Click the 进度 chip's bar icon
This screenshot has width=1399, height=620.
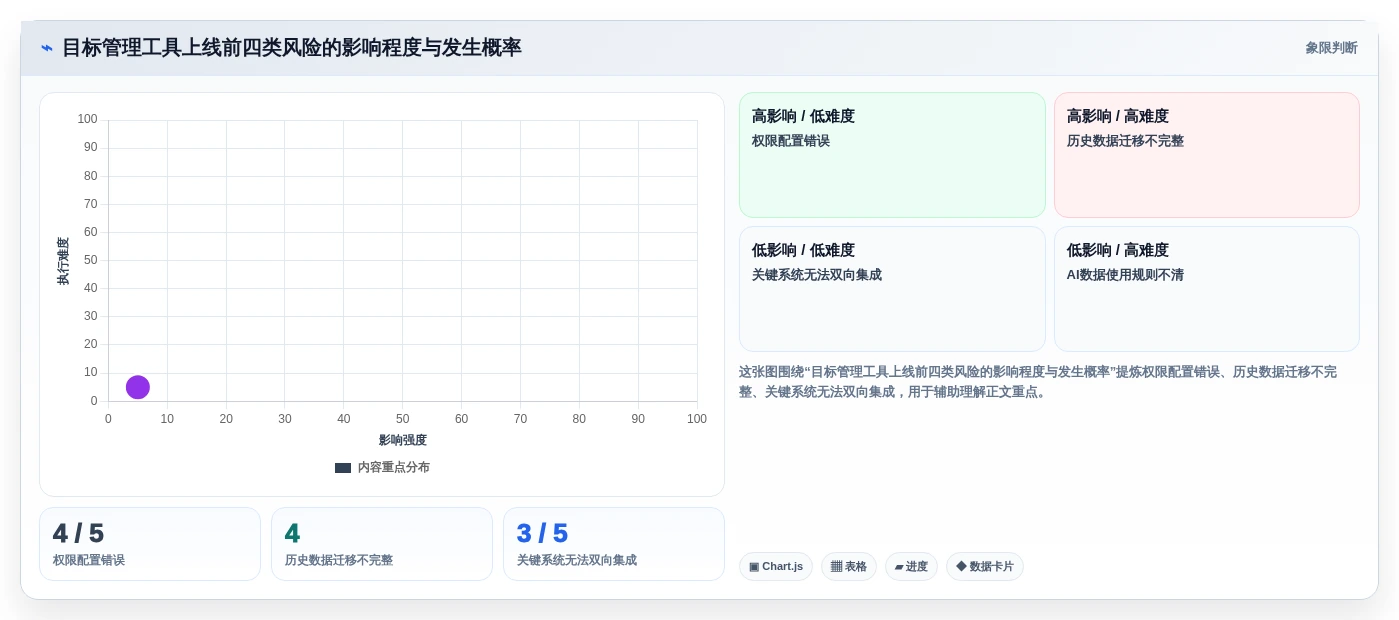[x=899, y=567]
